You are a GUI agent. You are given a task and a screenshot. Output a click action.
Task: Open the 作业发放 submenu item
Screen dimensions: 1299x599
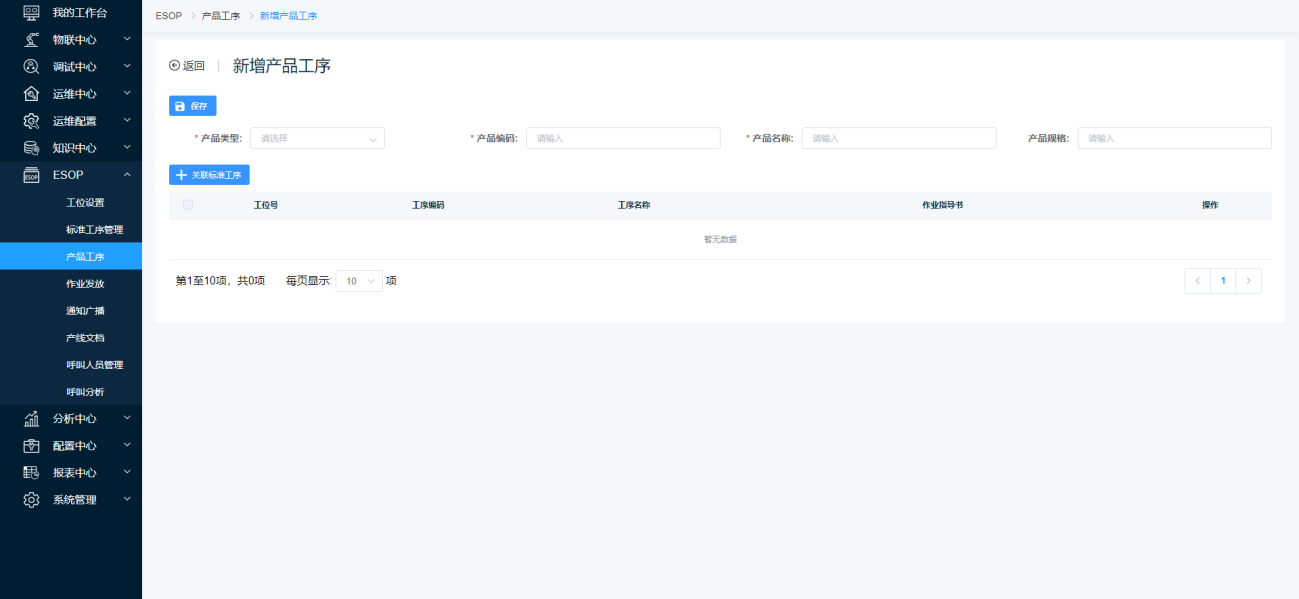[85, 284]
